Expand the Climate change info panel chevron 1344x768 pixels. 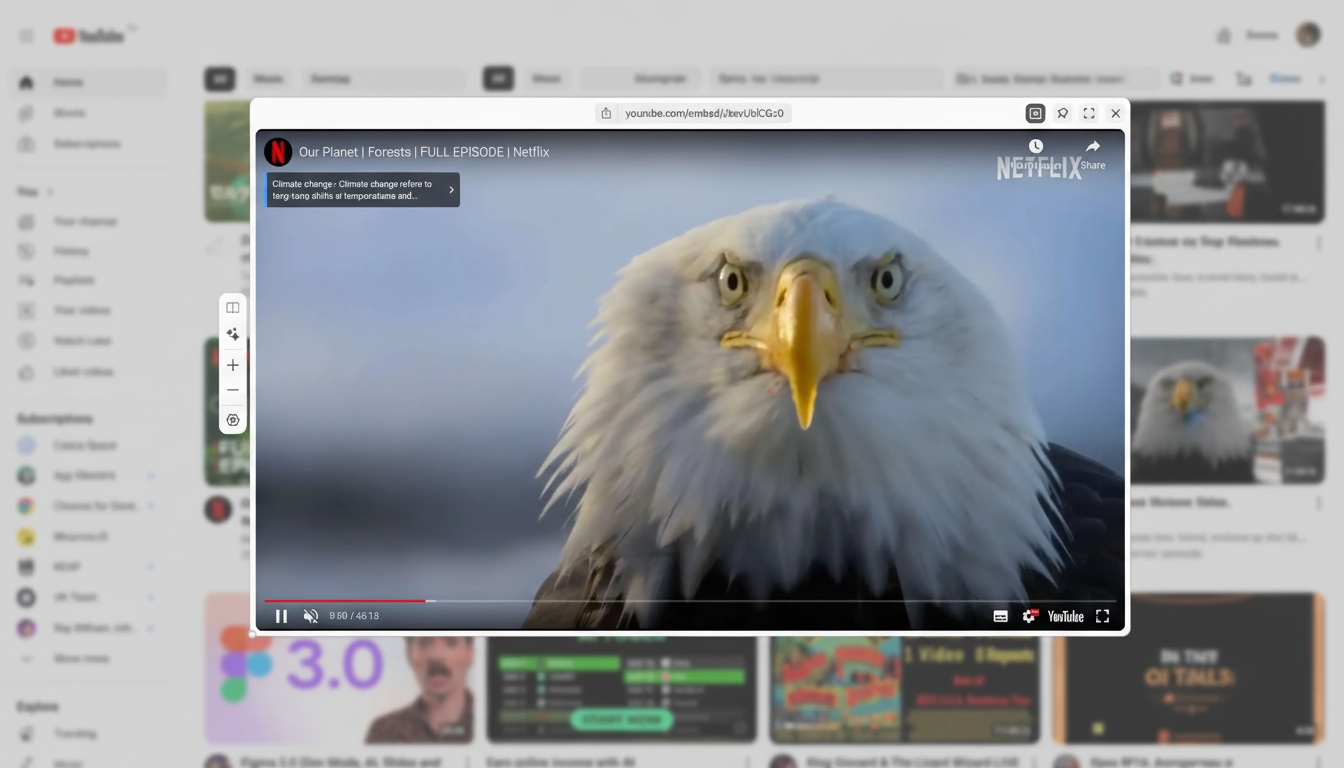click(451, 190)
